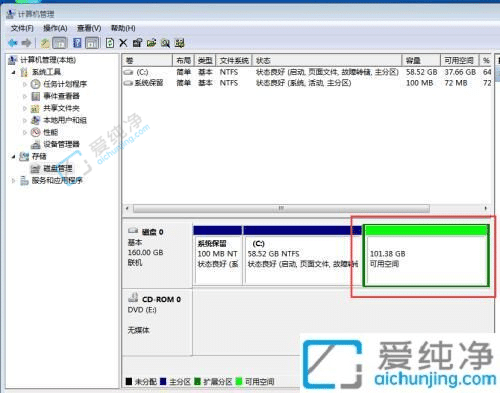Click the horizontal scrollbar thumb
The height and width of the screenshot is (393, 500).
[x=281, y=208]
